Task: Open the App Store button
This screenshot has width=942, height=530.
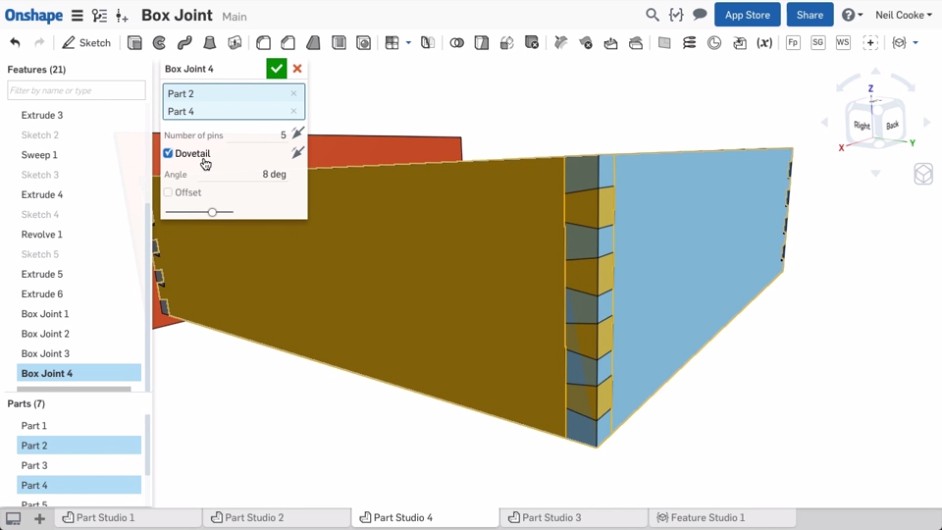Action: click(747, 15)
